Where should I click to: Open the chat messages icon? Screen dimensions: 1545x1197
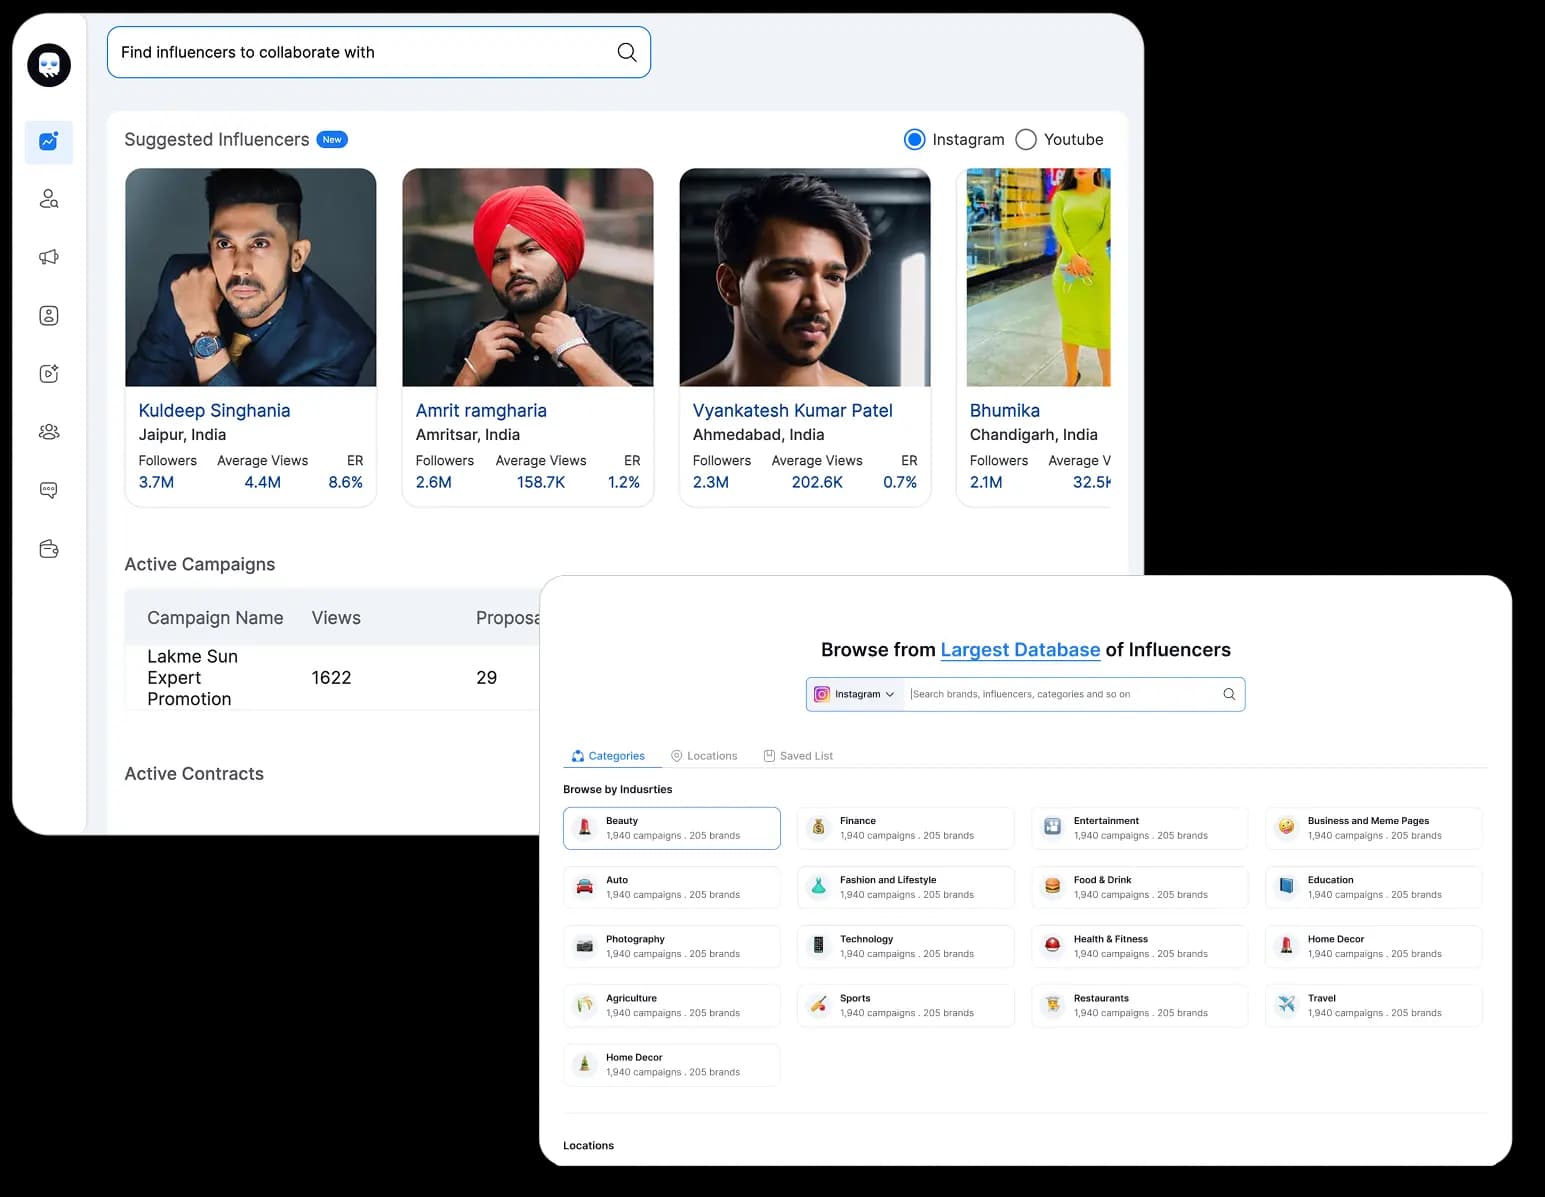pyautogui.click(x=48, y=490)
